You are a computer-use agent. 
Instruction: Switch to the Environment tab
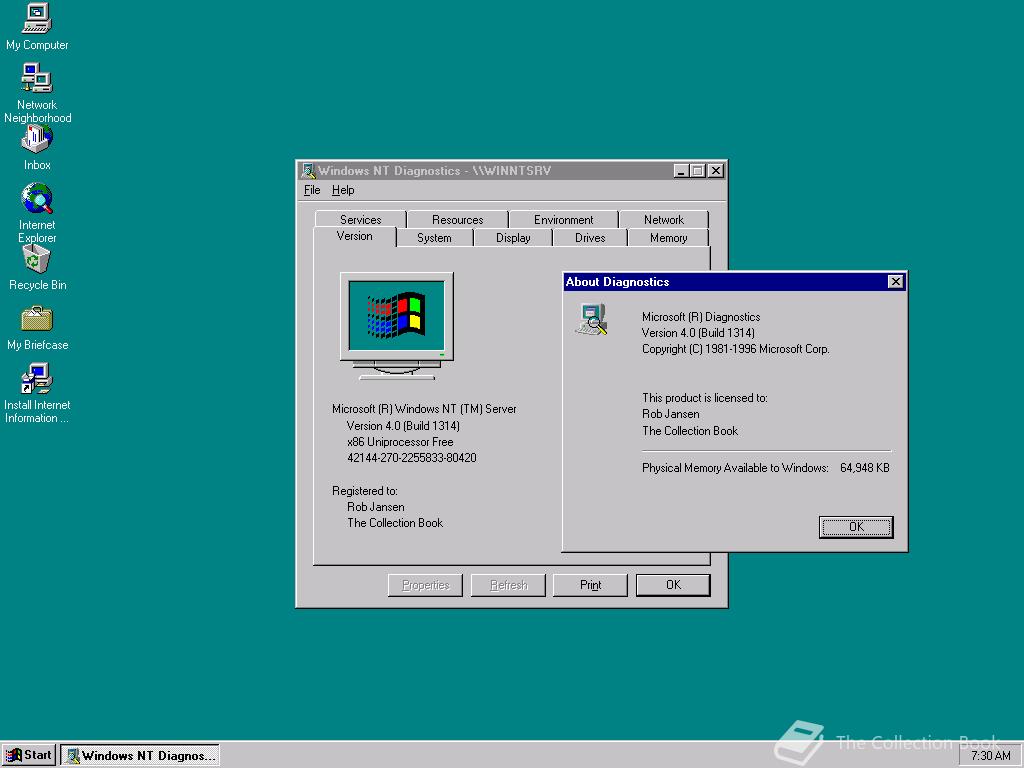point(563,219)
